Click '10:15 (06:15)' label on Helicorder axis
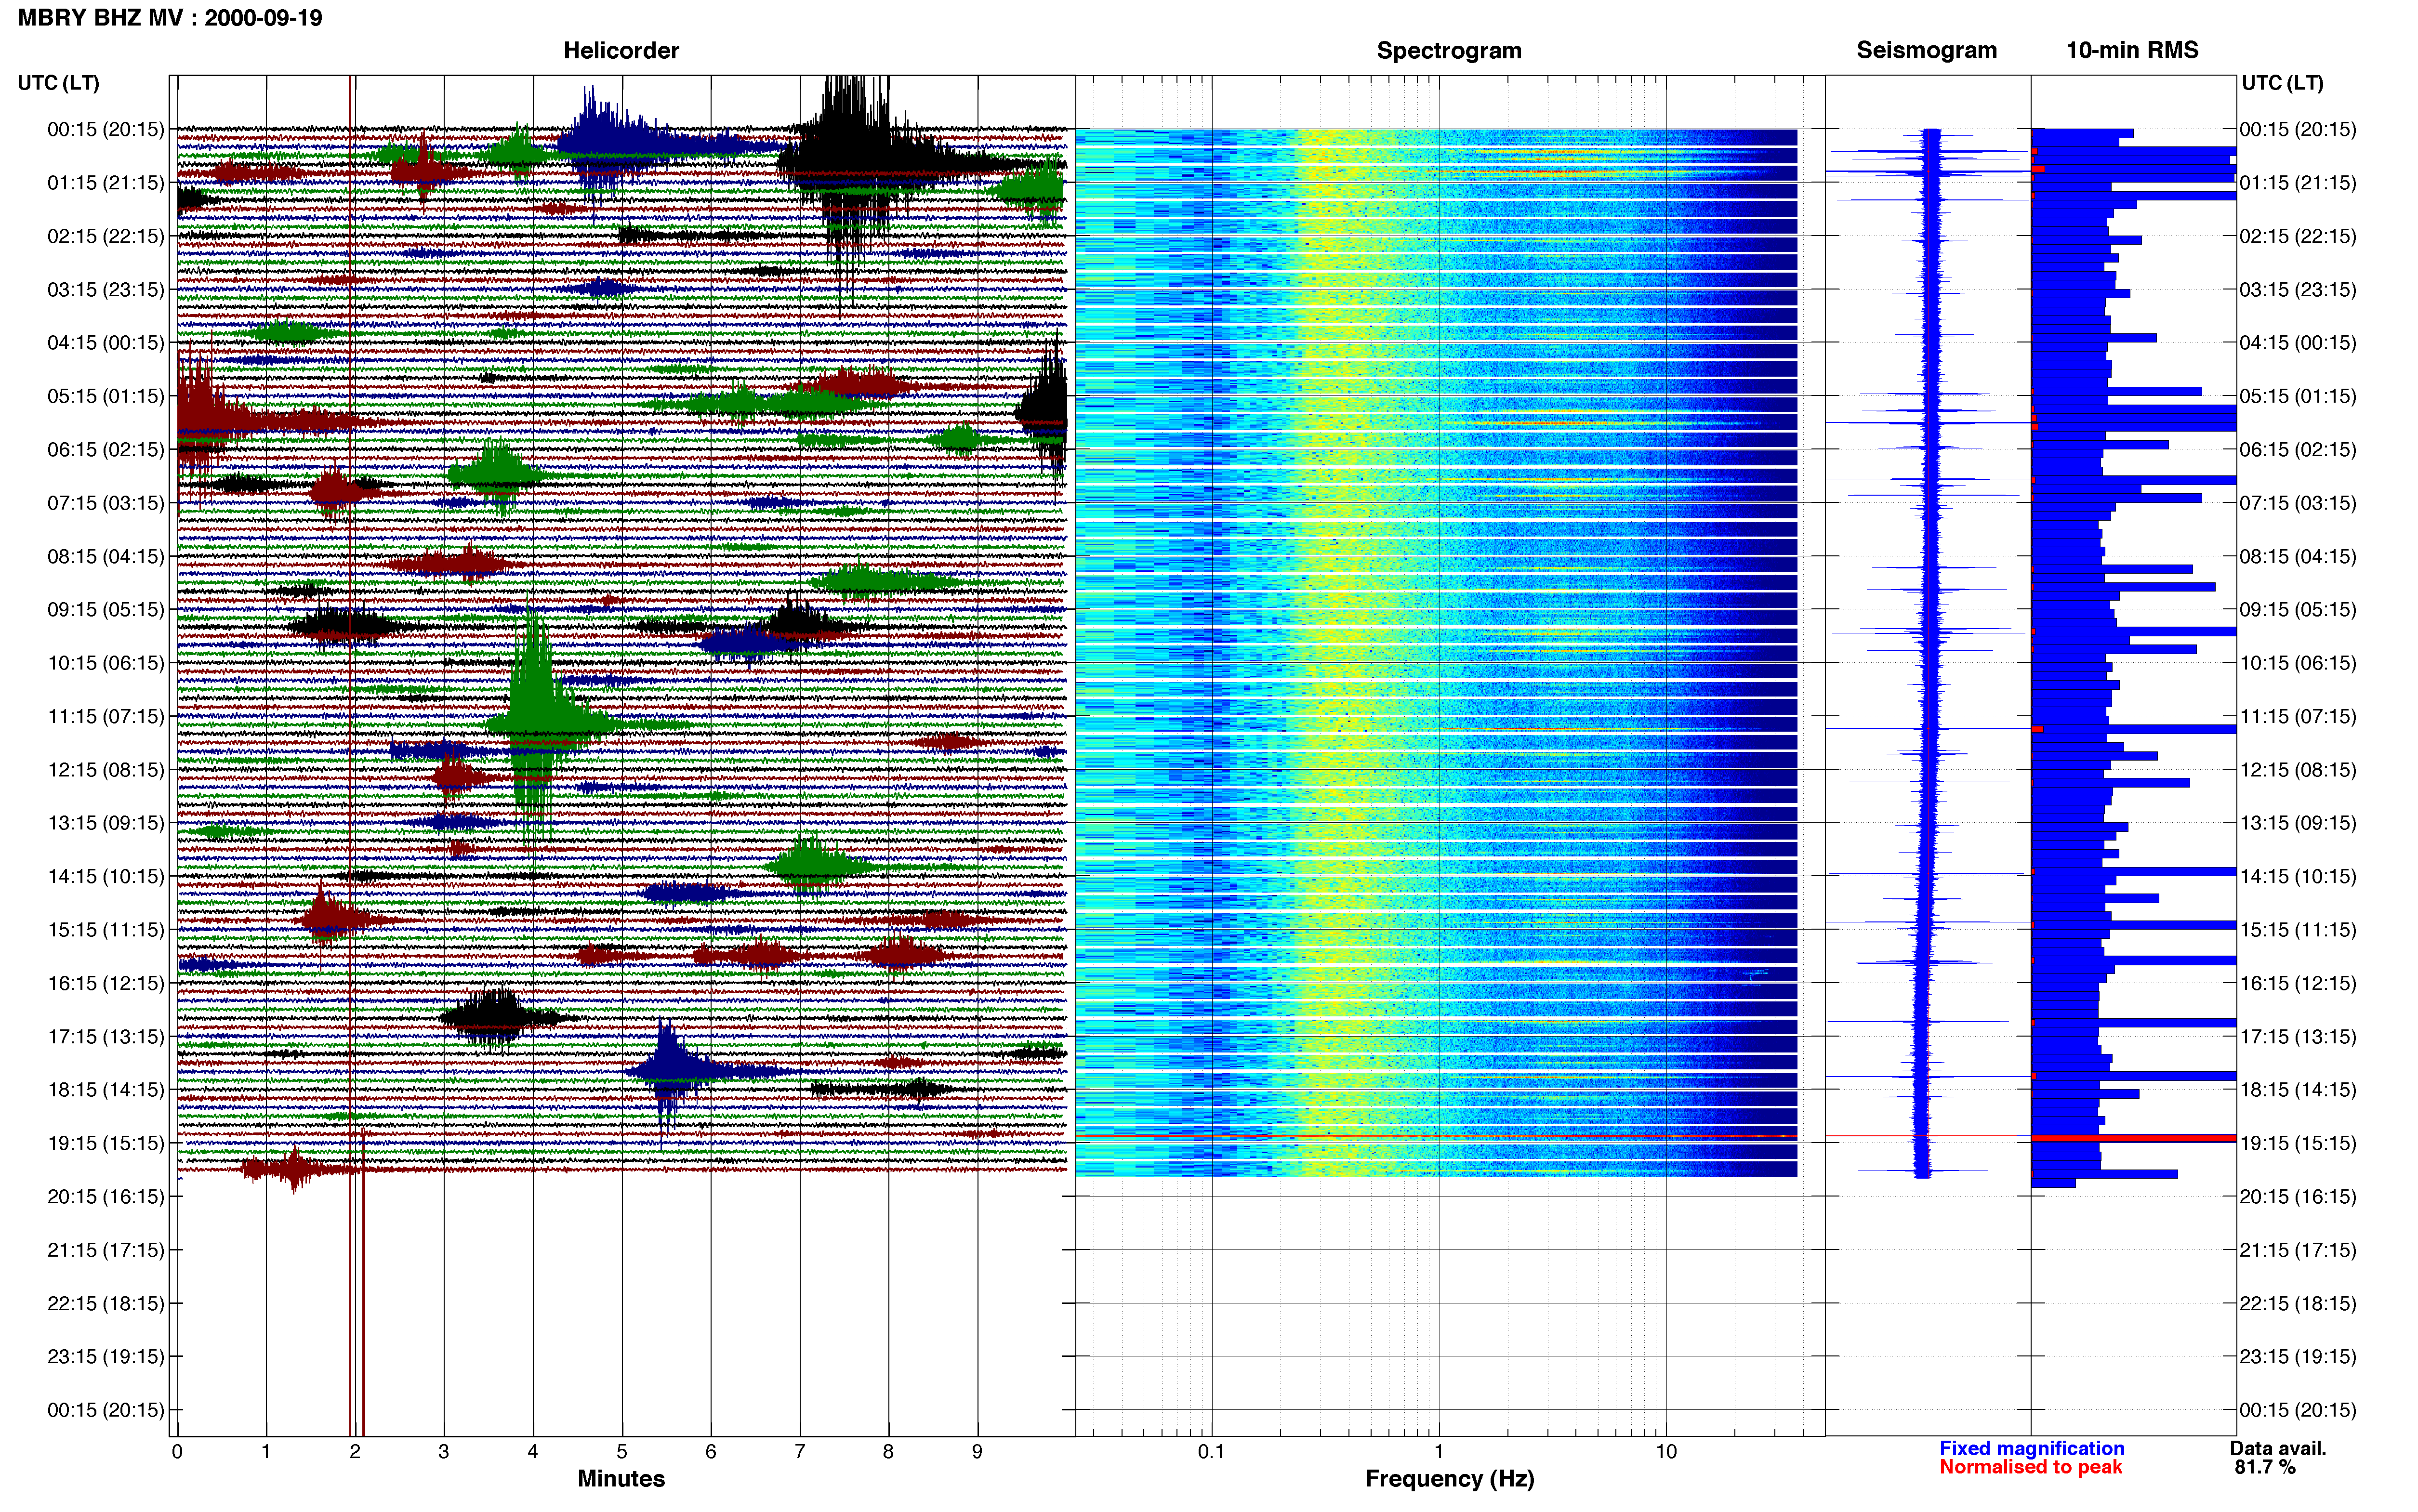The height and width of the screenshot is (1512, 2418). pyautogui.click(x=105, y=663)
